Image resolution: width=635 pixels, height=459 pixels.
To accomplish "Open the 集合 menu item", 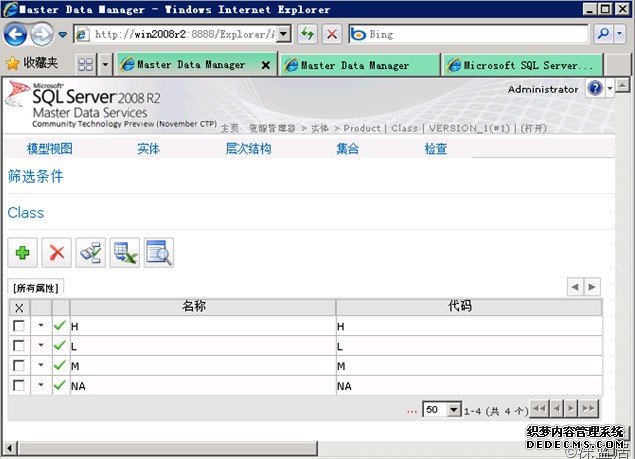I will coord(347,149).
